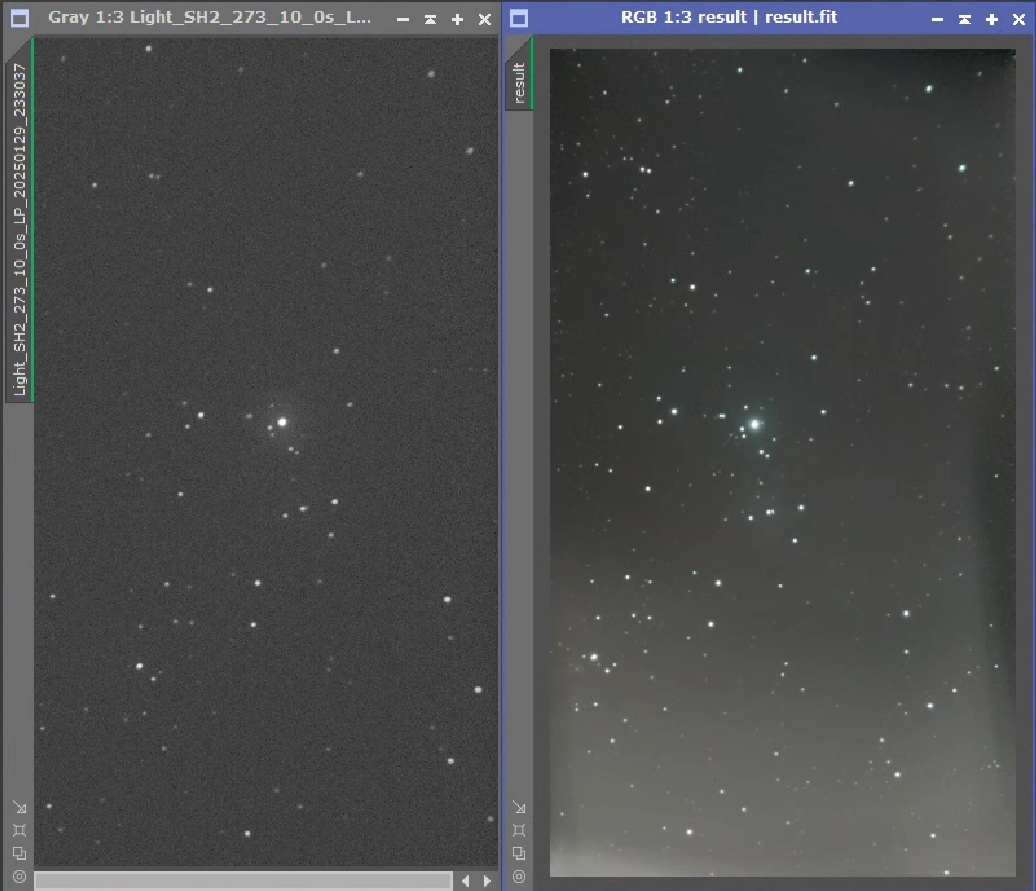Screen dimensions: 1036x891
Task: Click overlapping squares icon in the Gray window's sidebar
Action: coord(20,853)
